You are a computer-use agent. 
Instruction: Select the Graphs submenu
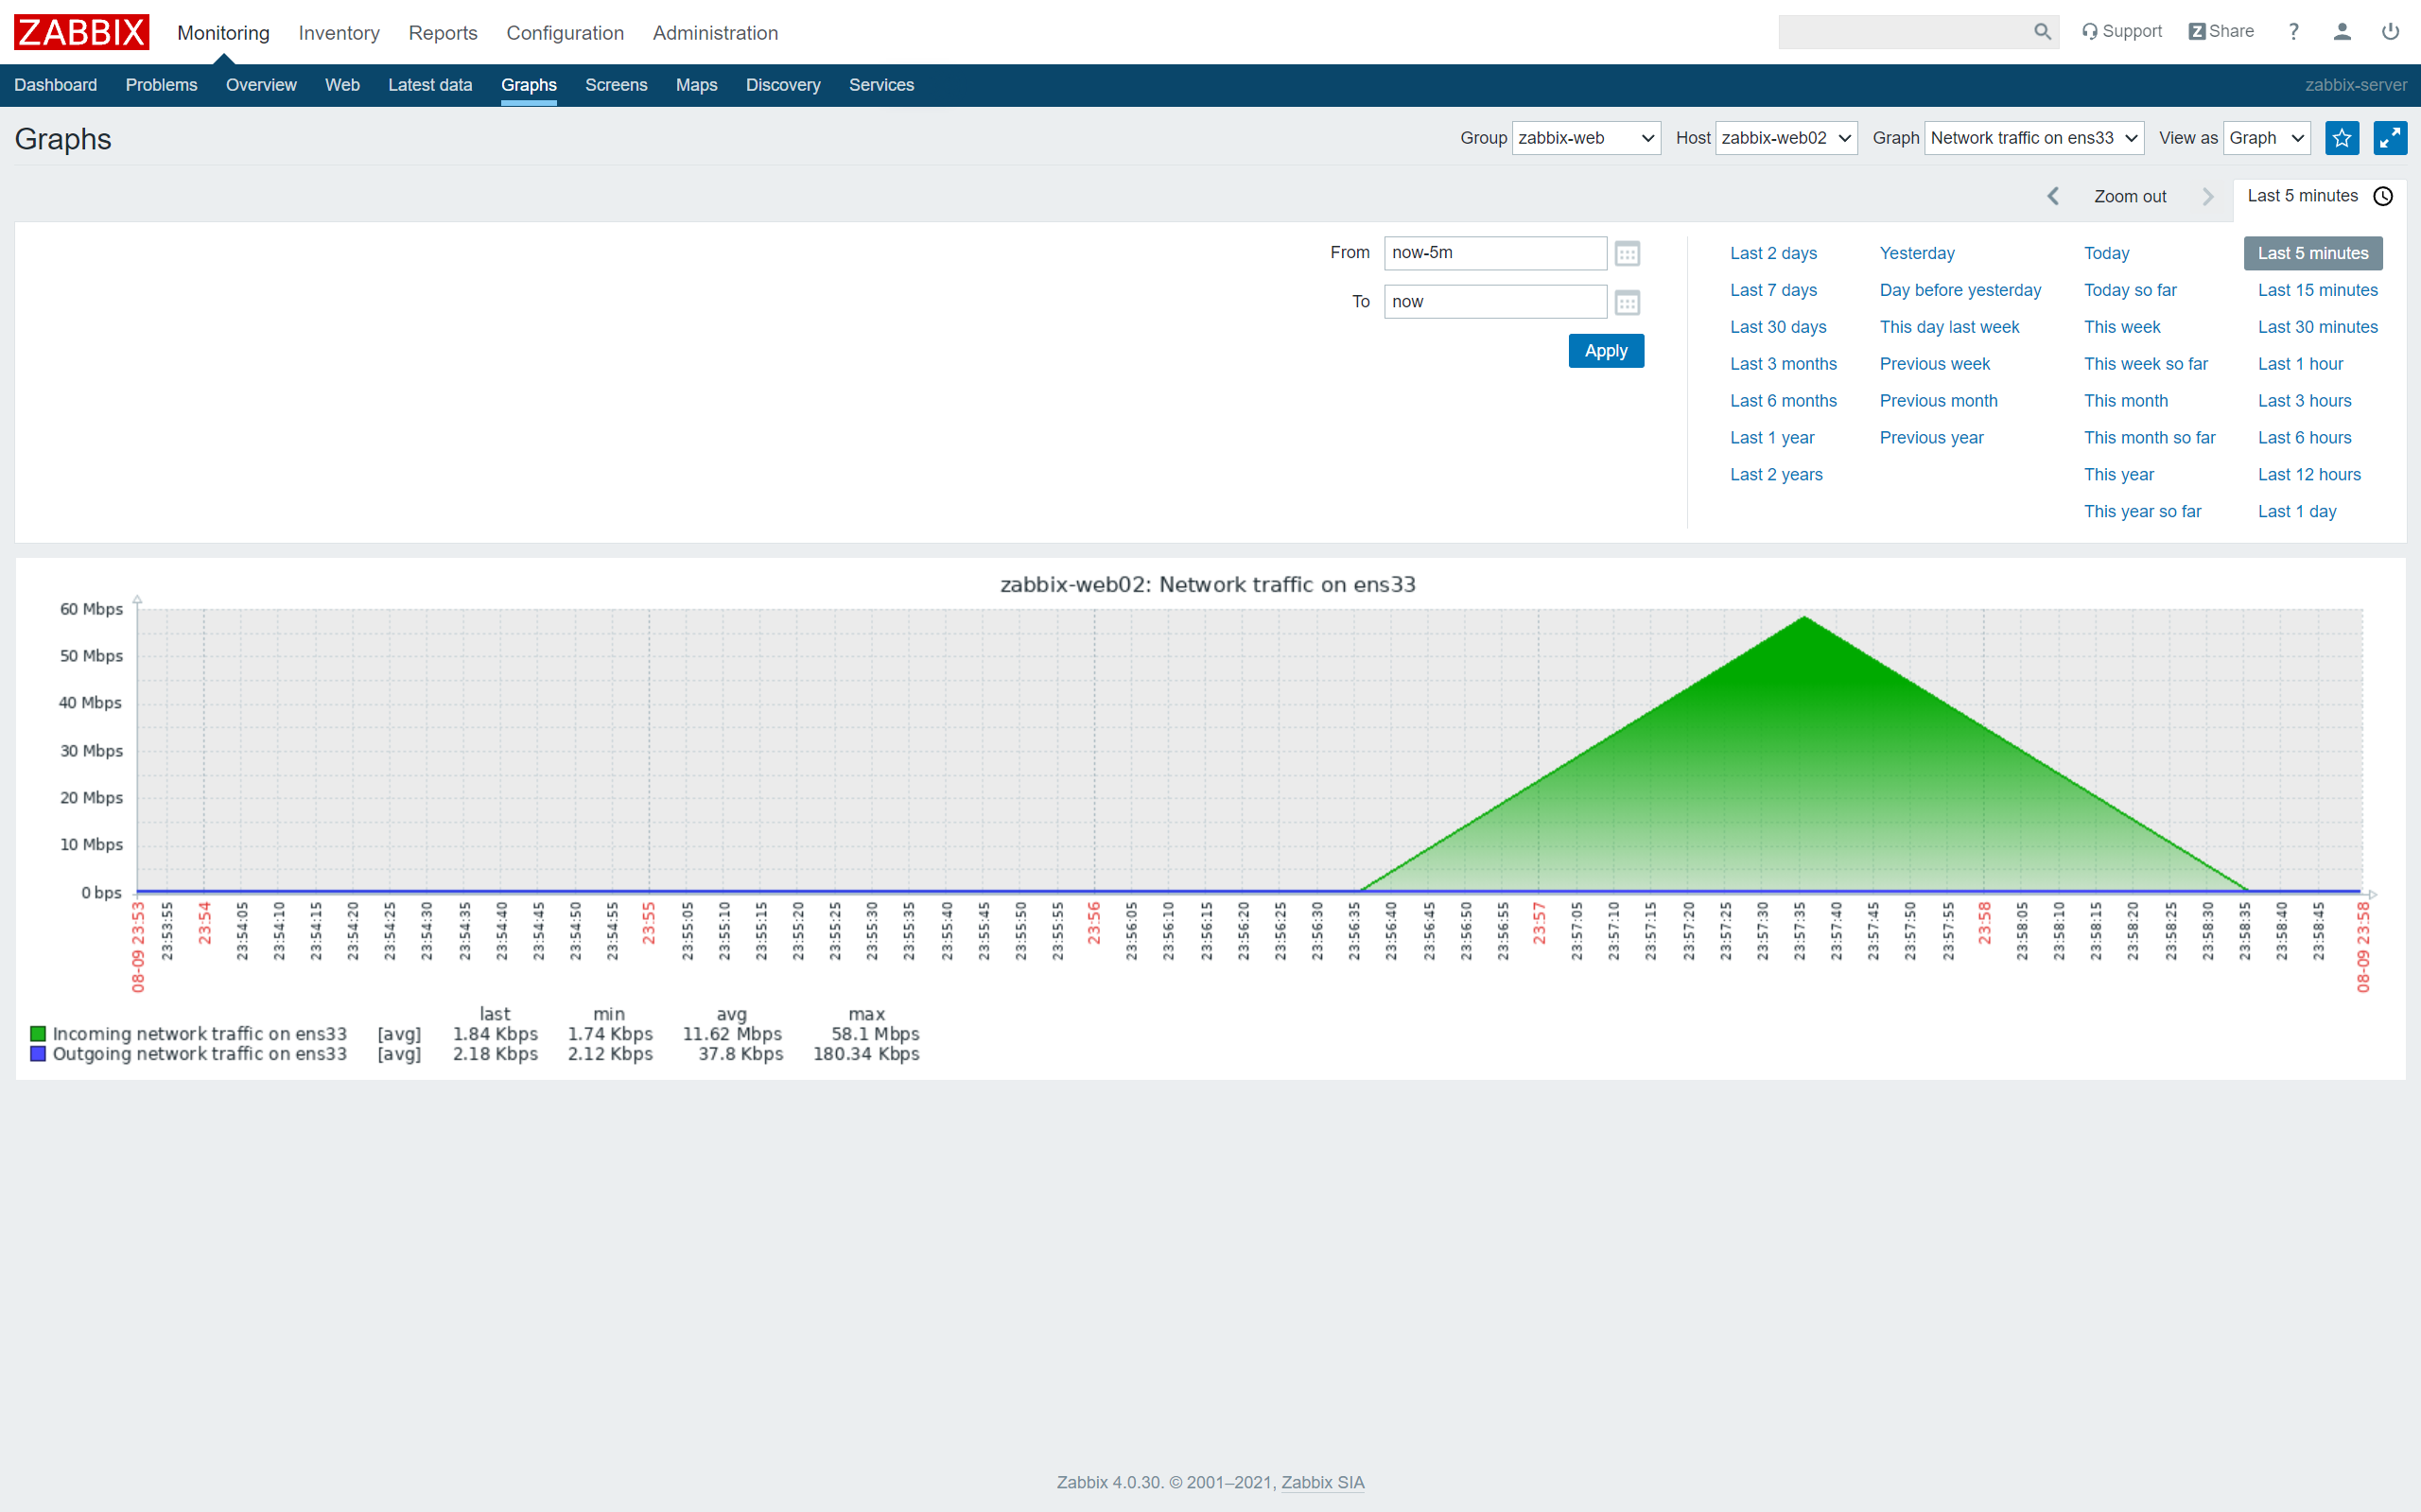pos(529,85)
